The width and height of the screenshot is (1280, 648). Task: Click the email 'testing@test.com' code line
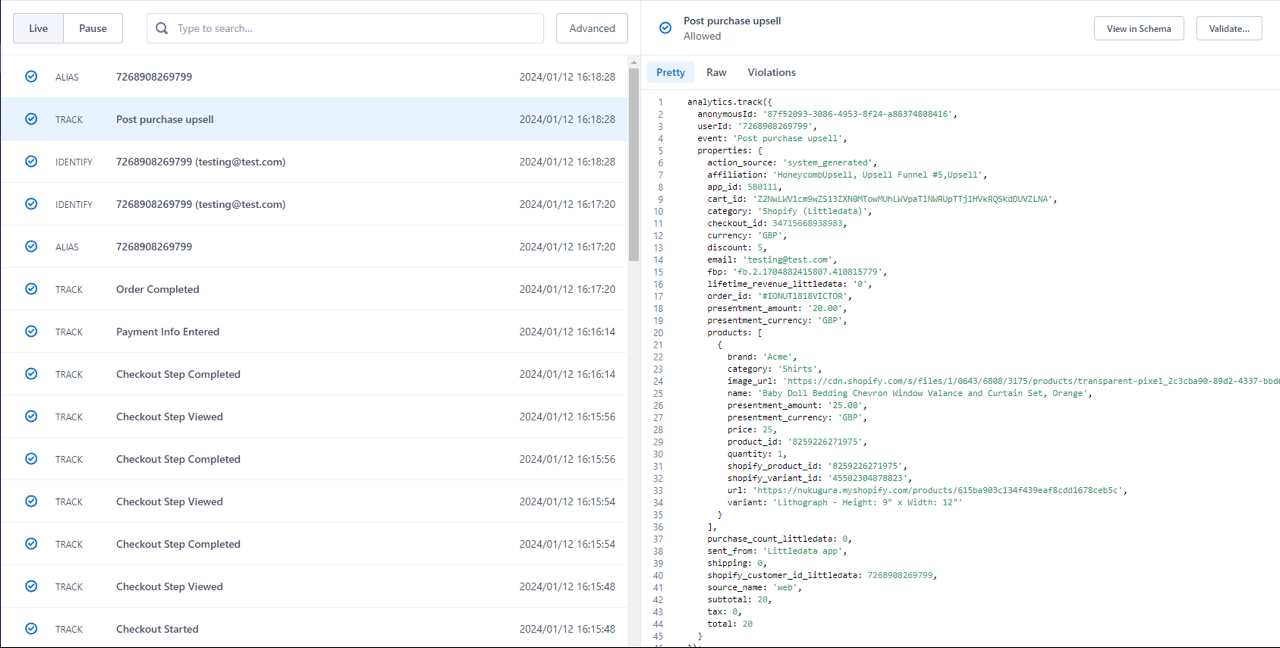click(x=772, y=259)
